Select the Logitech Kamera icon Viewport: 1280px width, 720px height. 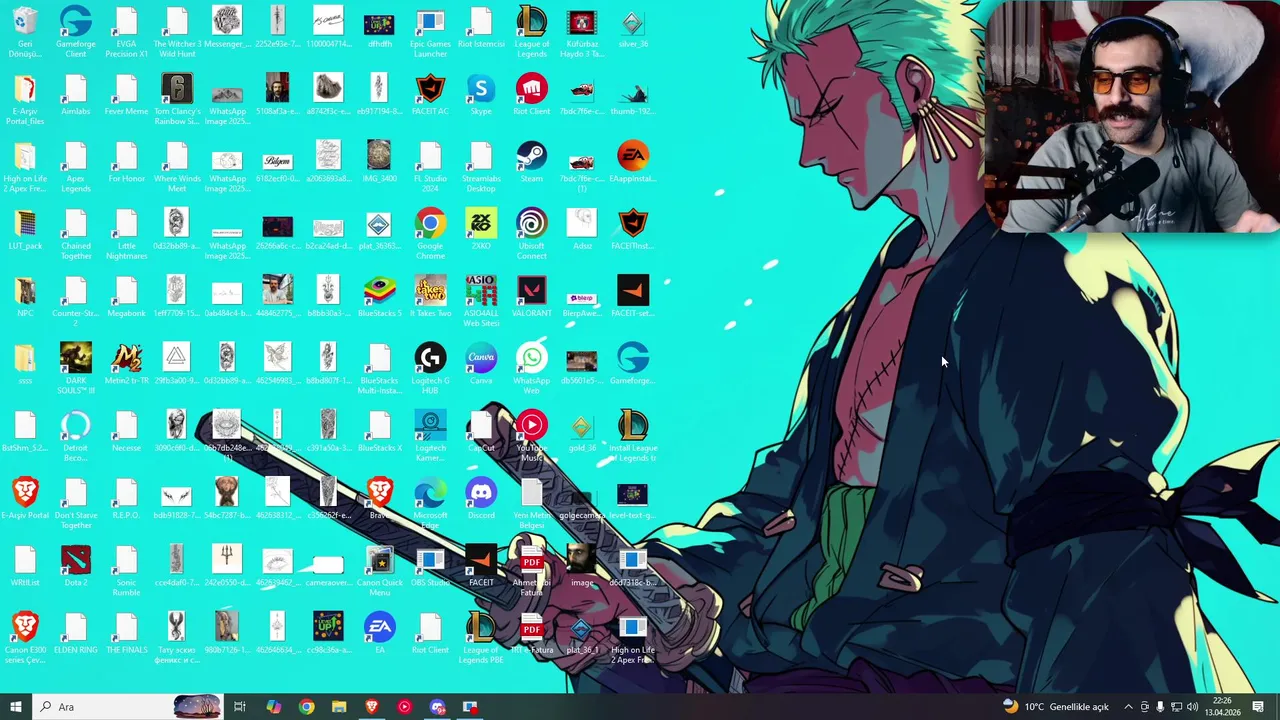[x=430, y=436]
